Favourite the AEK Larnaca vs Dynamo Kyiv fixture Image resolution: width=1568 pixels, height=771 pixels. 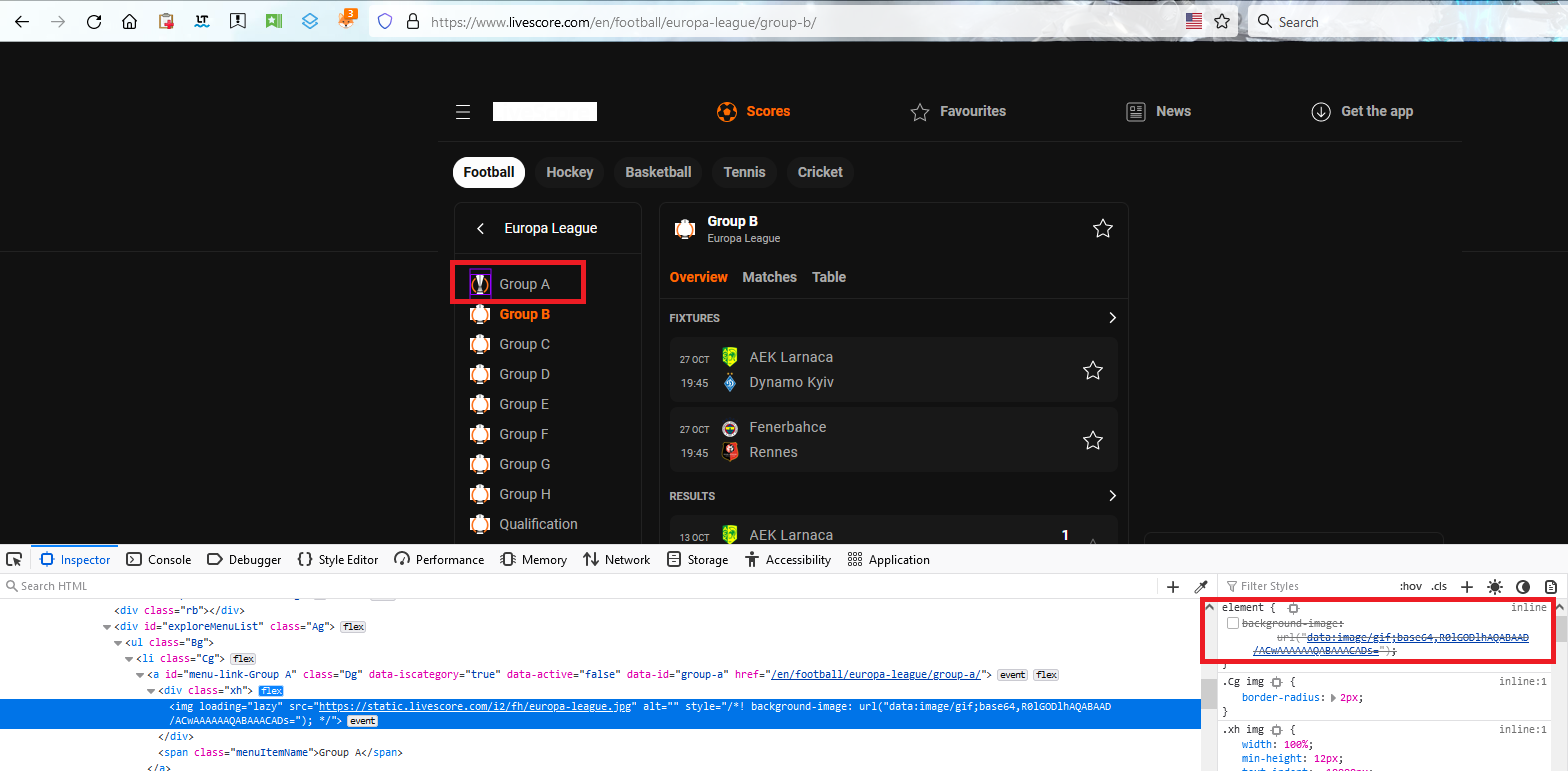[x=1093, y=371]
